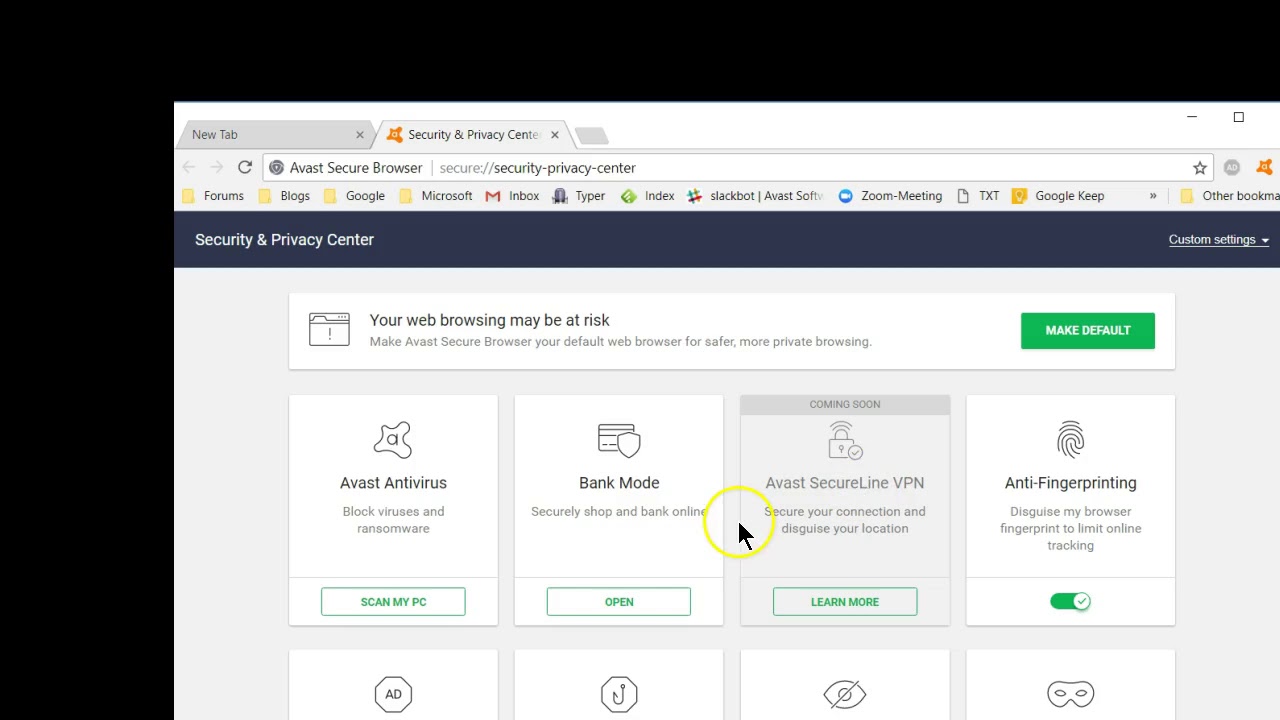
Task: Switch to the New Tab tab
Action: pyautogui.click(x=275, y=134)
